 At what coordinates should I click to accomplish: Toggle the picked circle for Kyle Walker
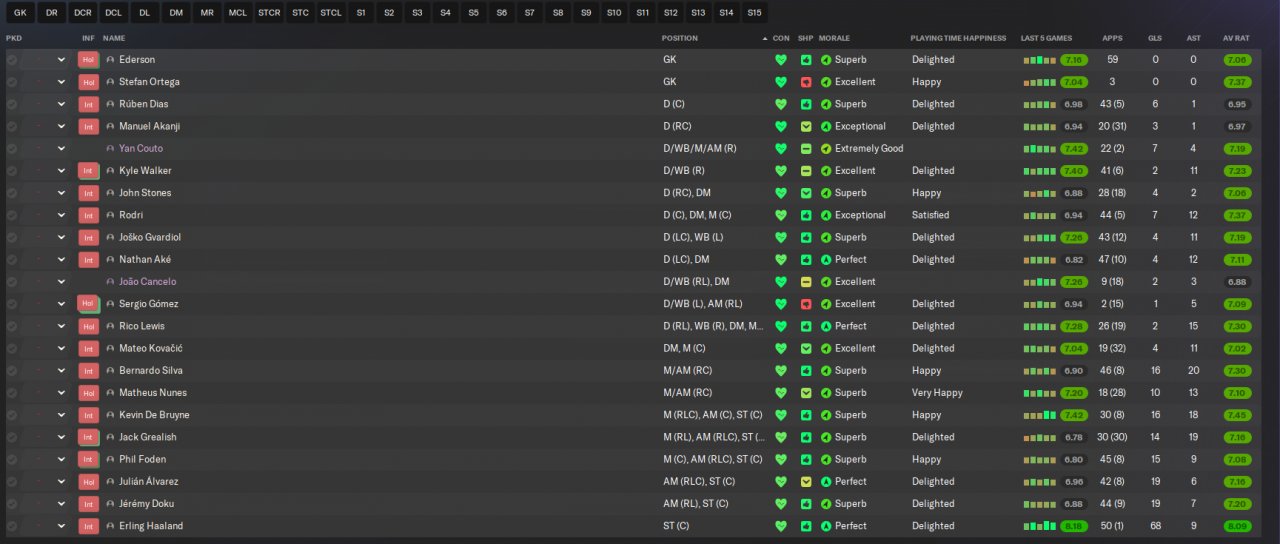(12, 171)
